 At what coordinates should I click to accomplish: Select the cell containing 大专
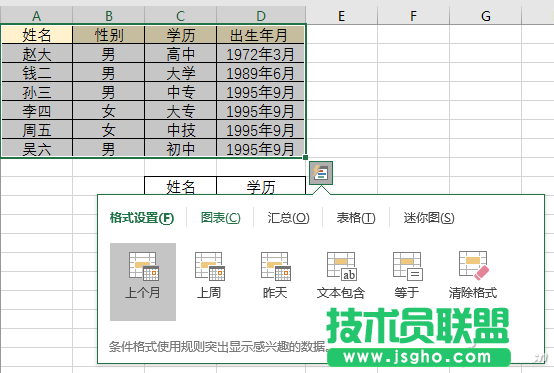click(181, 111)
